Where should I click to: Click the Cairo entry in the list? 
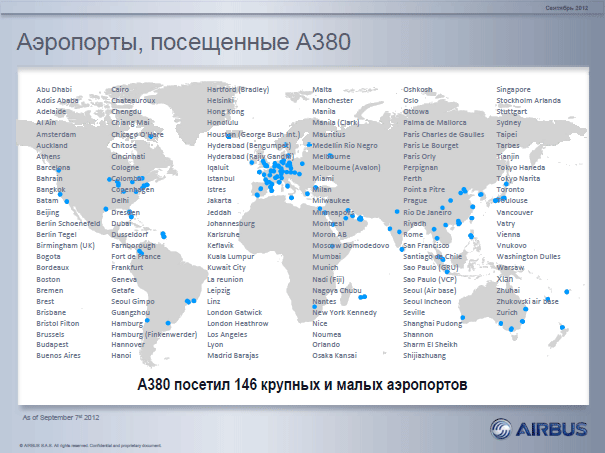120,89
